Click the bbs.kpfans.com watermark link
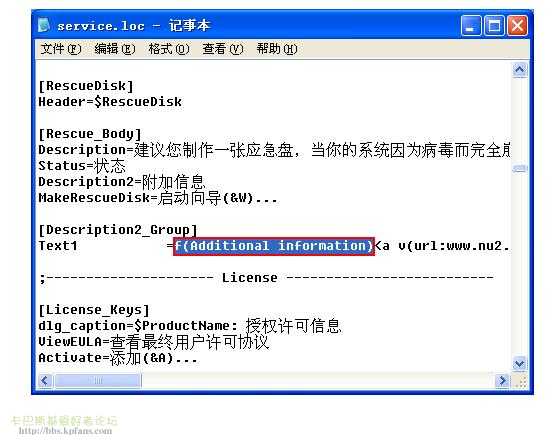This screenshot has width=555, height=440. 65,431
